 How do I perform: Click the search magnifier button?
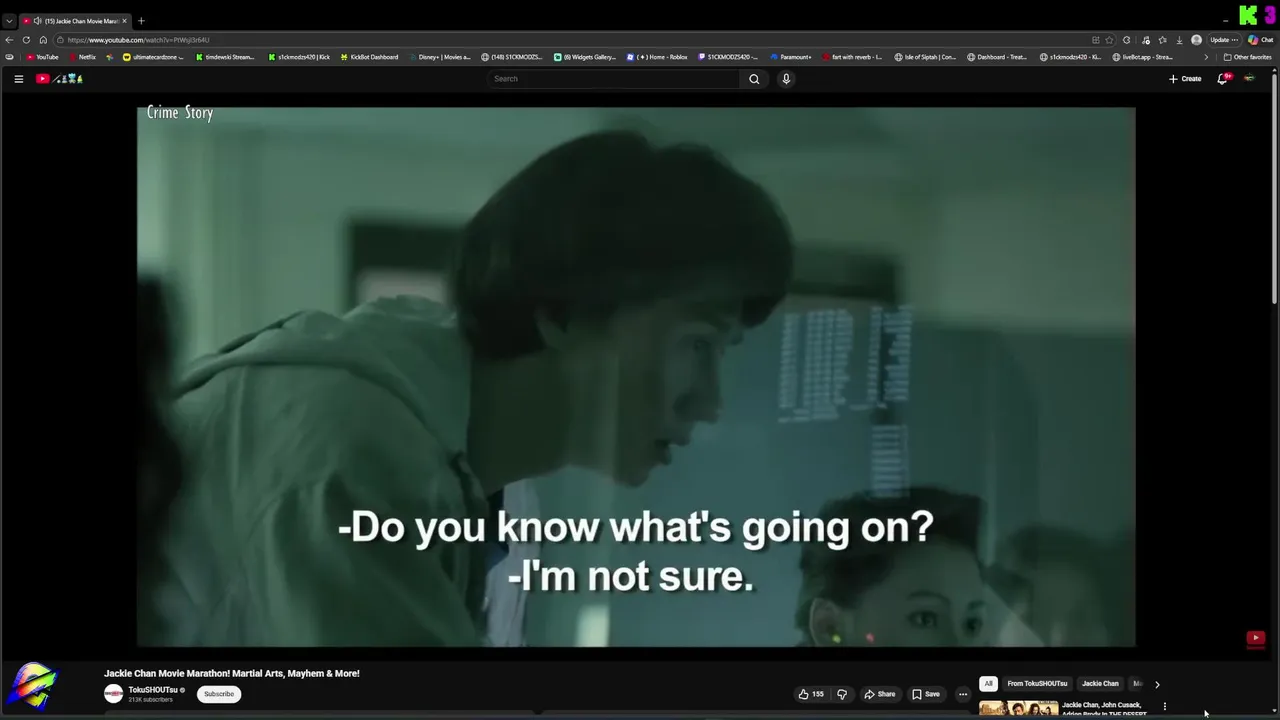pos(754,79)
